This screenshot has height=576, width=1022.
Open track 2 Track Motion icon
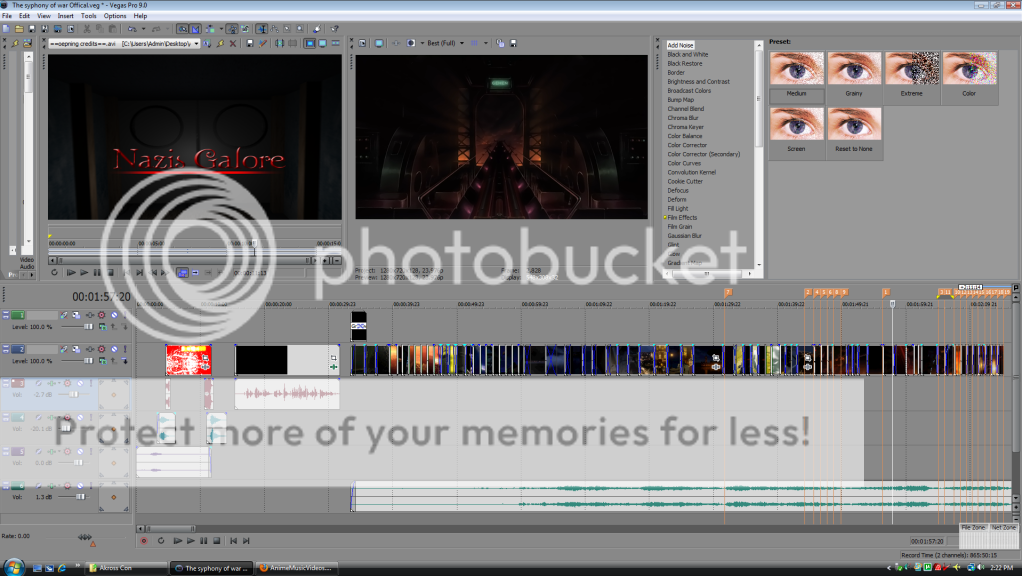76,349
